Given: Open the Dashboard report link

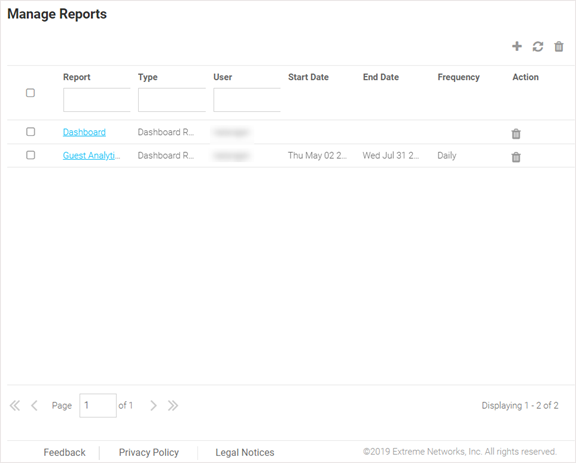Looking at the screenshot, I should (x=84, y=132).
